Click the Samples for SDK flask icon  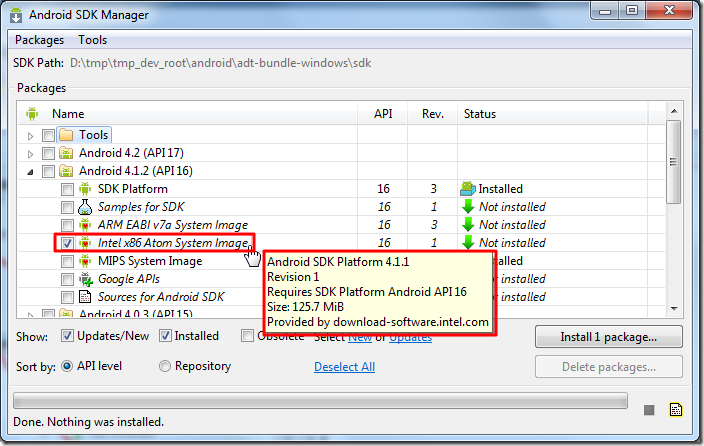pos(85,207)
